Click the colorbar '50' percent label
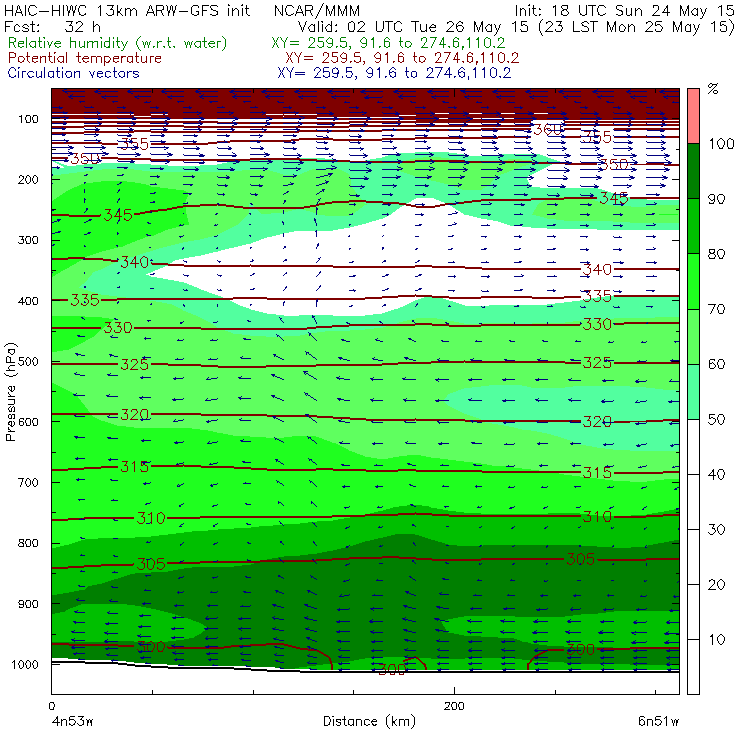This screenshot has width=740, height=740. tap(716, 420)
